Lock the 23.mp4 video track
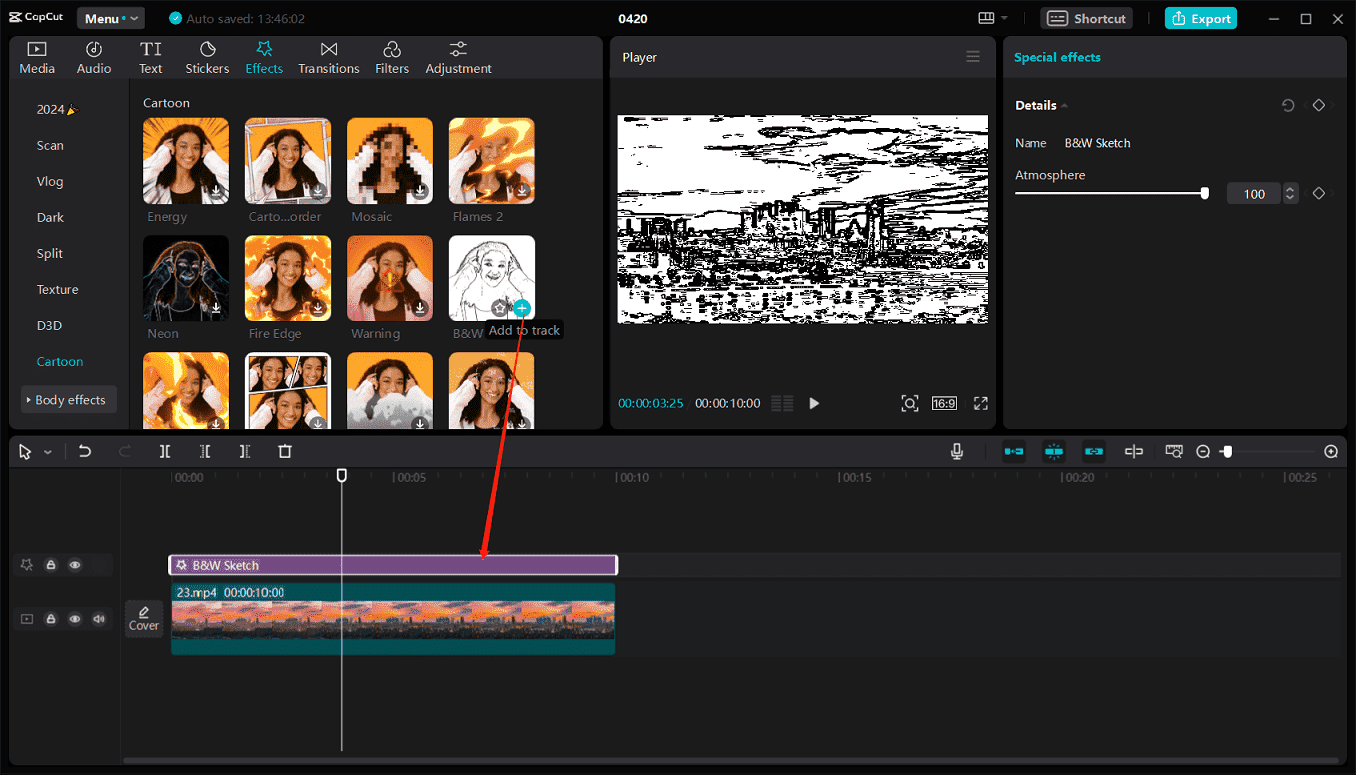This screenshot has height=775, width=1356. 51,619
